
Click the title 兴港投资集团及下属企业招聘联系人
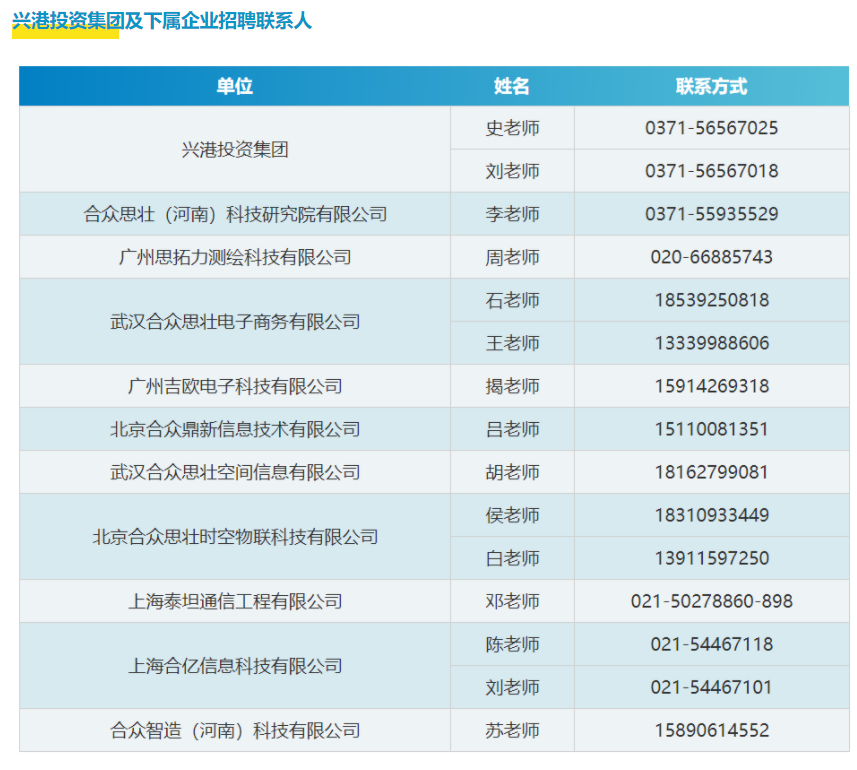pyautogui.click(x=162, y=21)
